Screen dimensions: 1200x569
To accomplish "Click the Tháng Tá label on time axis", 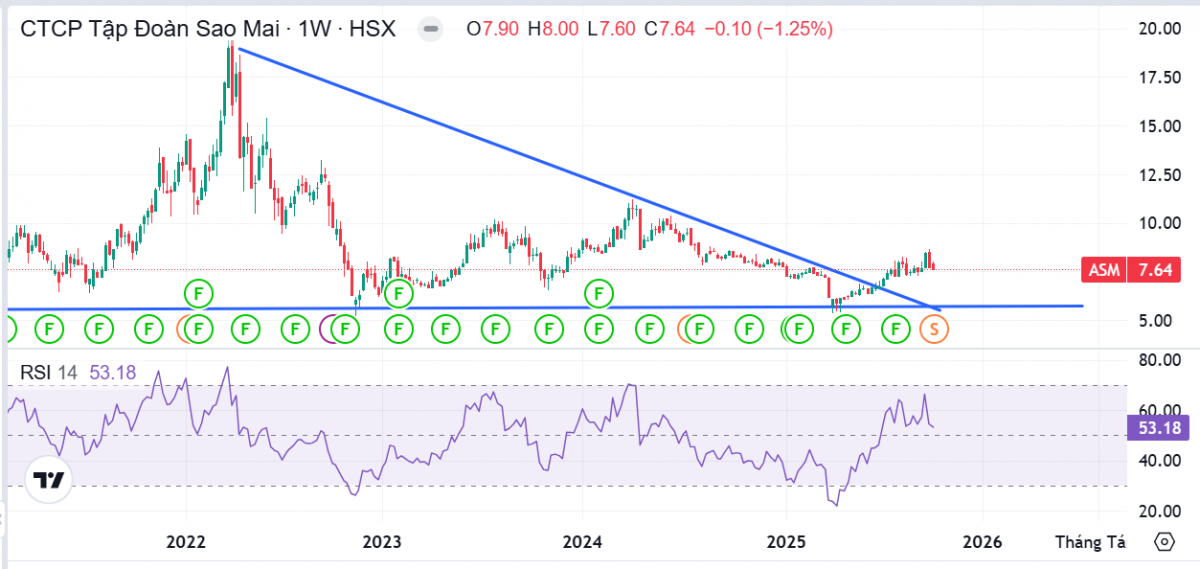I will [x=1090, y=542].
